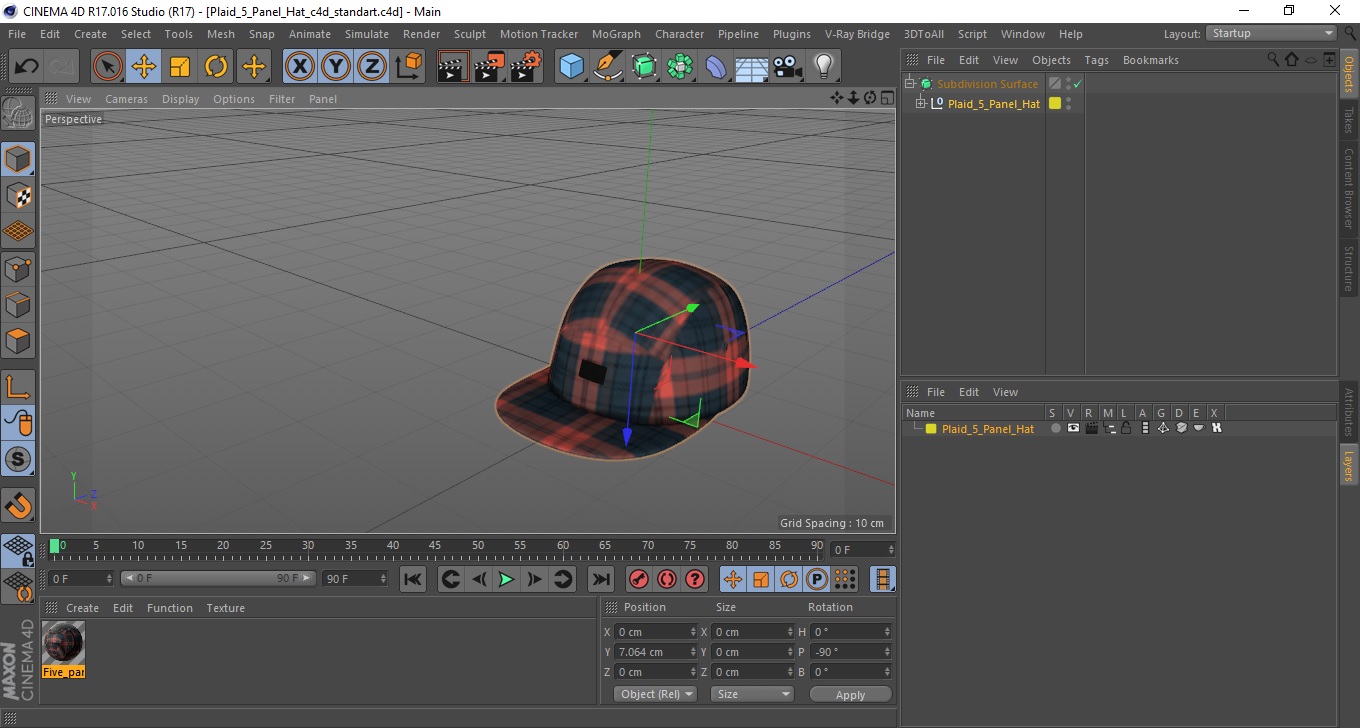1360x728 pixels.
Task: Toggle X axis lock
Action: pyautogui.click(x=299, y=67)
